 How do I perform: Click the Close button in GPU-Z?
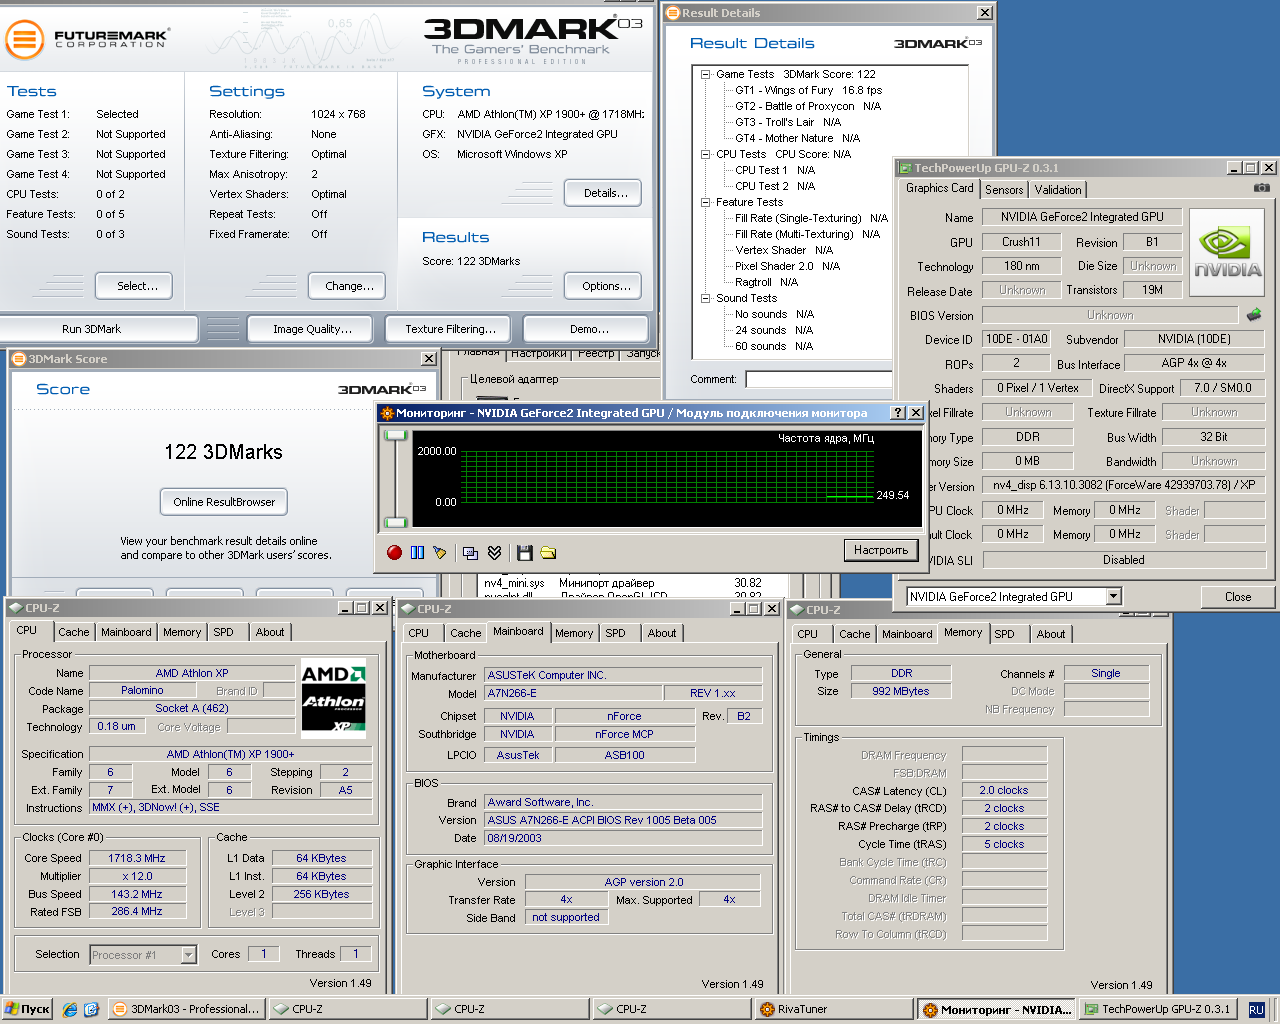pos(1238,597)
